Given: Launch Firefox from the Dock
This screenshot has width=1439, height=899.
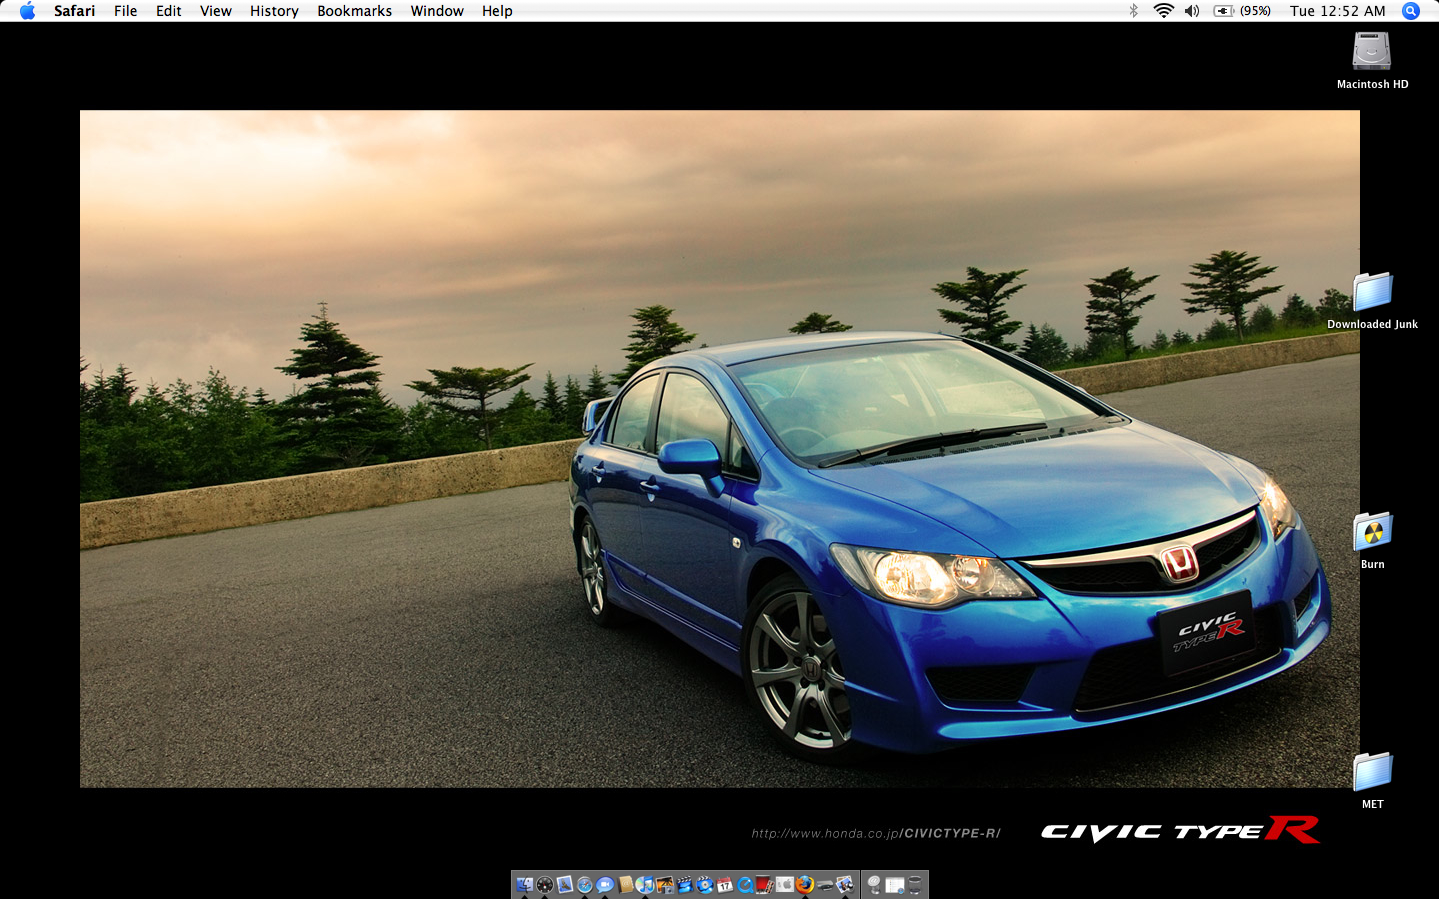Looking at the screenshot, I should [805, 884].
